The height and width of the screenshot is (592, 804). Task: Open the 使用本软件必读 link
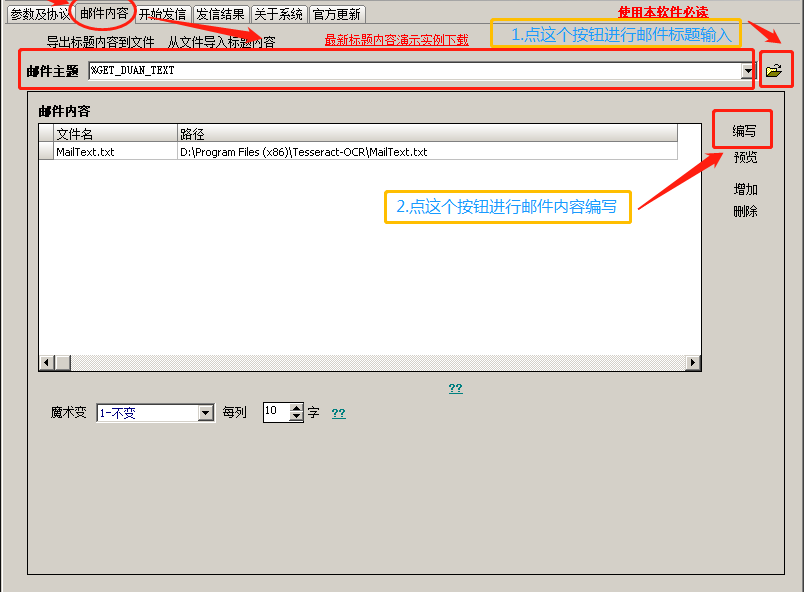(663, 12)
